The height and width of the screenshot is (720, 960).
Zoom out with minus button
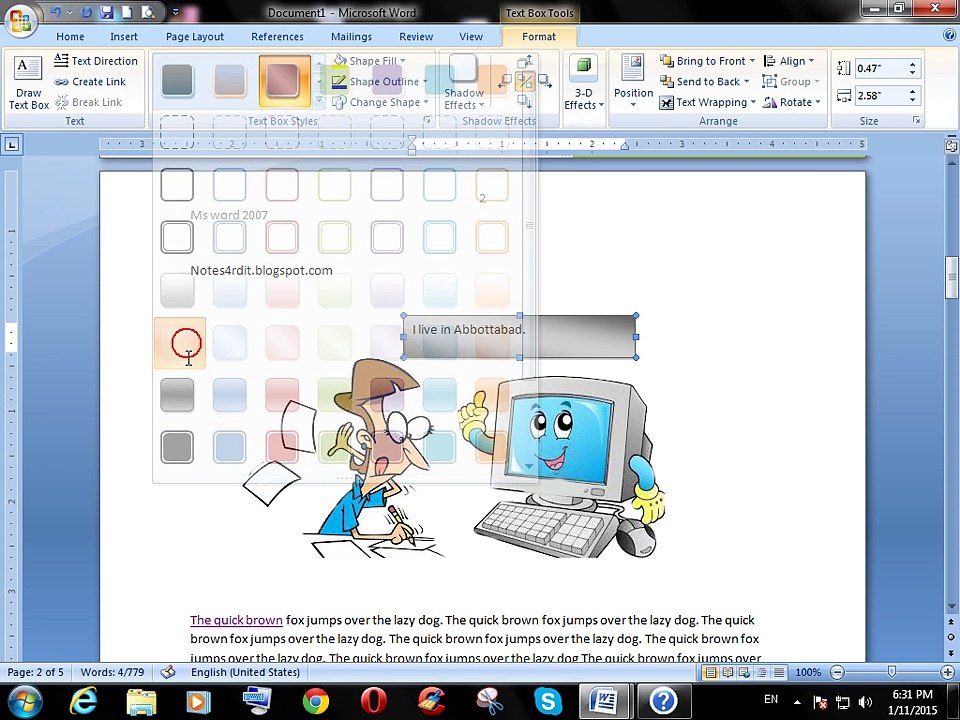(x=837, y=672)
